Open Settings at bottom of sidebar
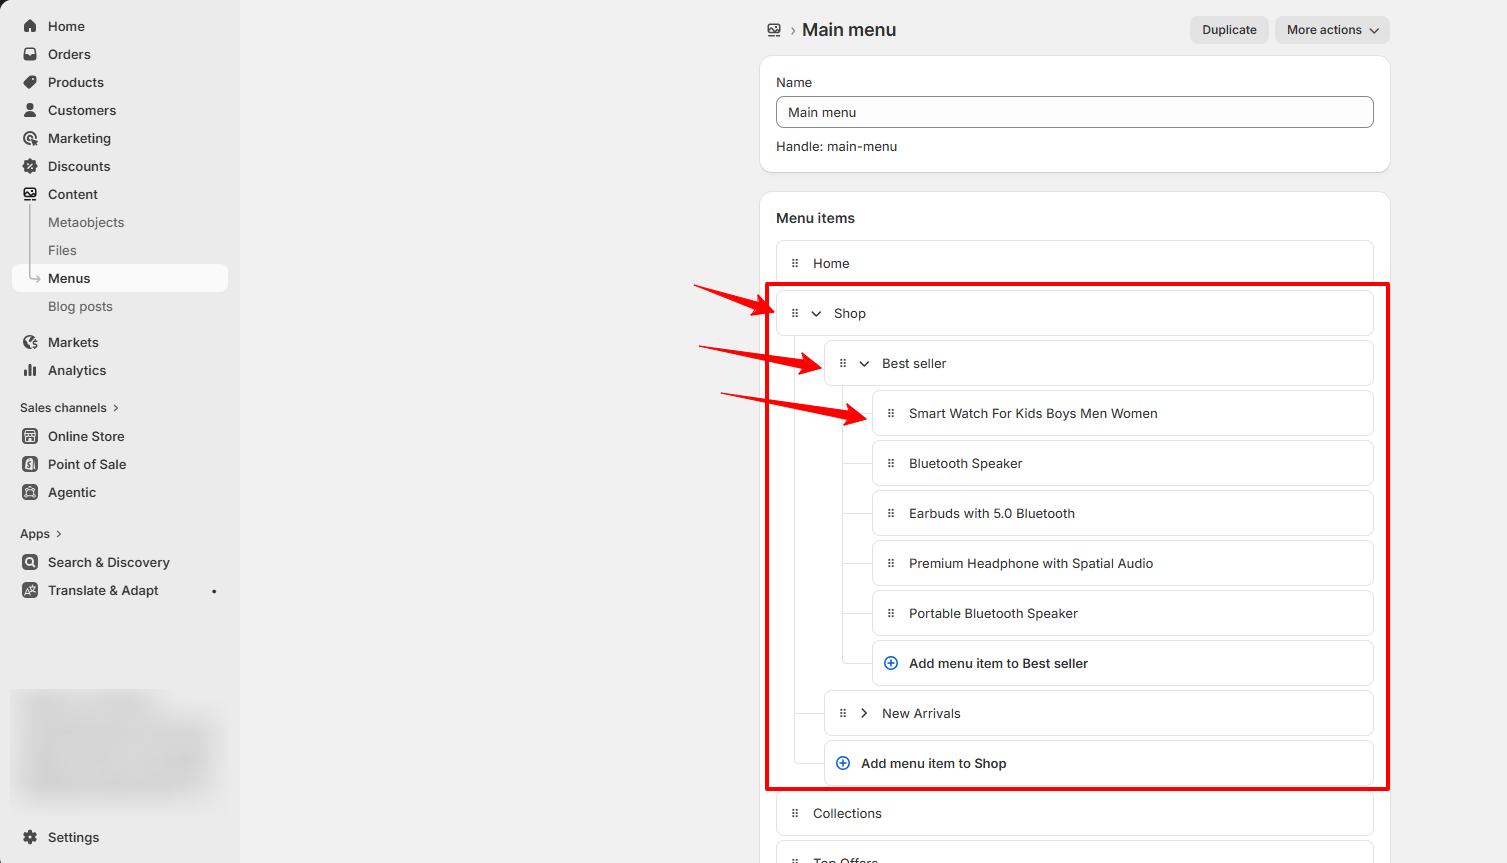This screenshot has width=1507, height=863. click(x=73, y=837)
